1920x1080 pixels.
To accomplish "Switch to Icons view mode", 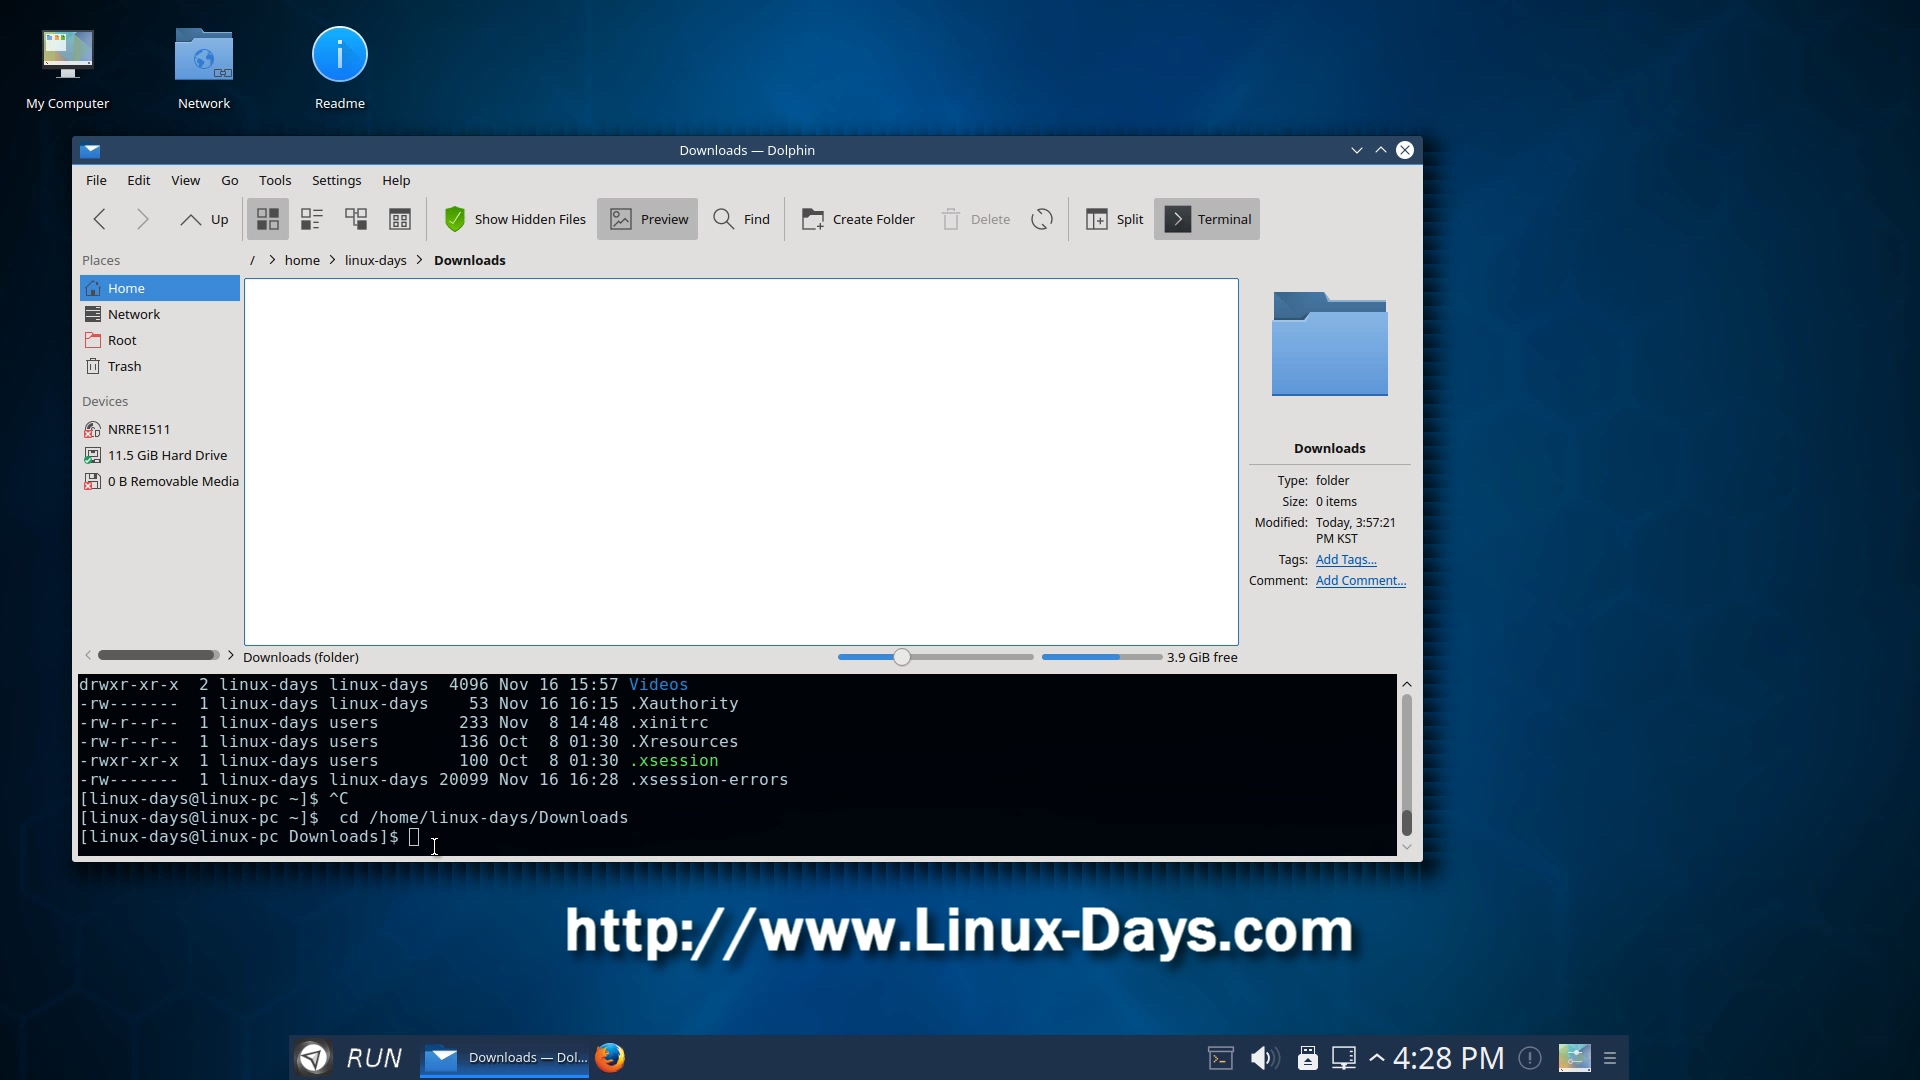I will coord(267,219).
